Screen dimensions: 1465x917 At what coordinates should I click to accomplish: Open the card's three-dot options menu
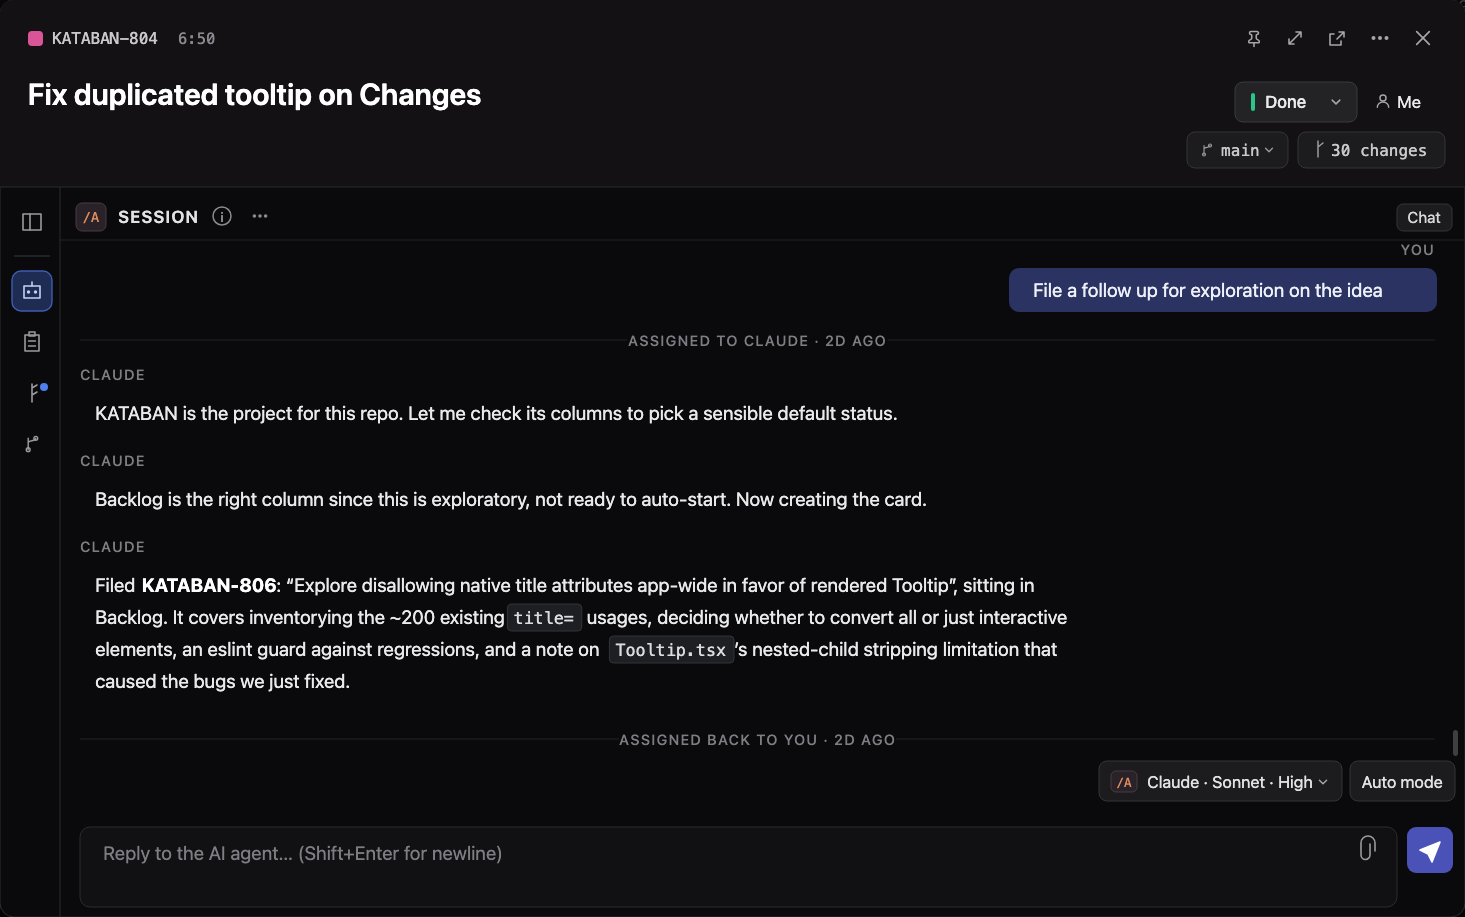(1380, 38)
